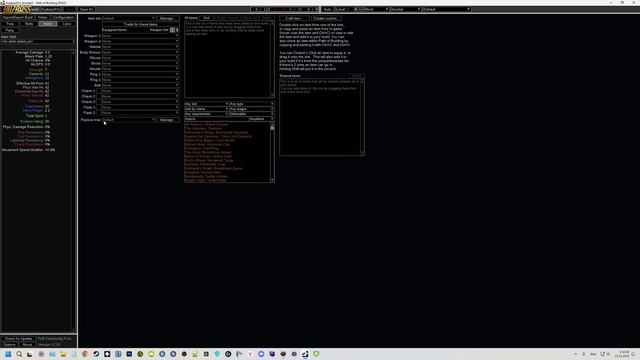Open the Any league filter dropdown

(251, 109)
